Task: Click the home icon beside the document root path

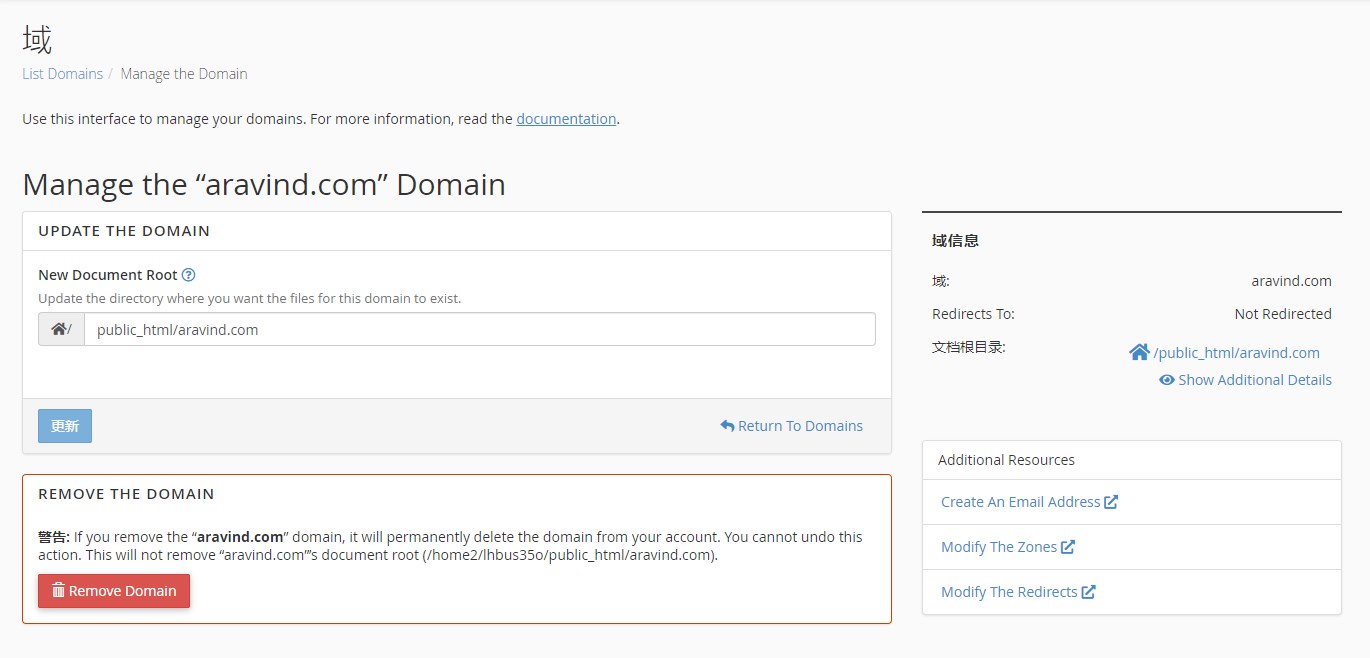Action: 1138,352
